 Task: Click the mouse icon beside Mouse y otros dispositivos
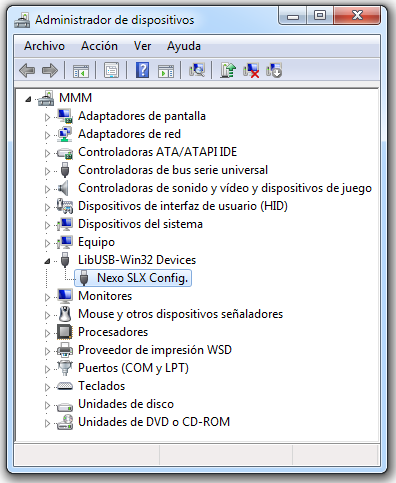(65, 314)
